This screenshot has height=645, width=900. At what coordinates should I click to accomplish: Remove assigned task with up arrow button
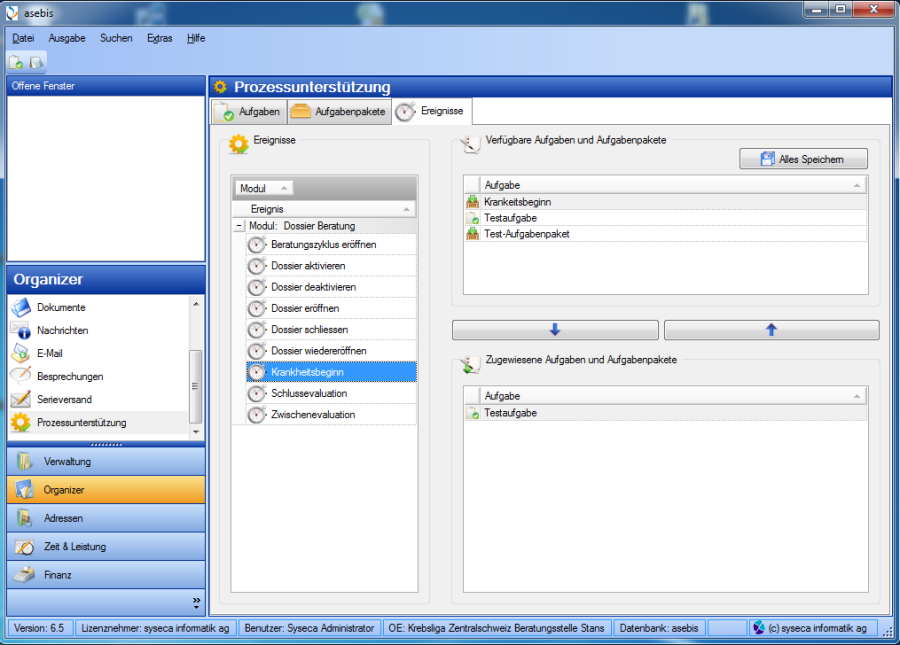(771, 329)
